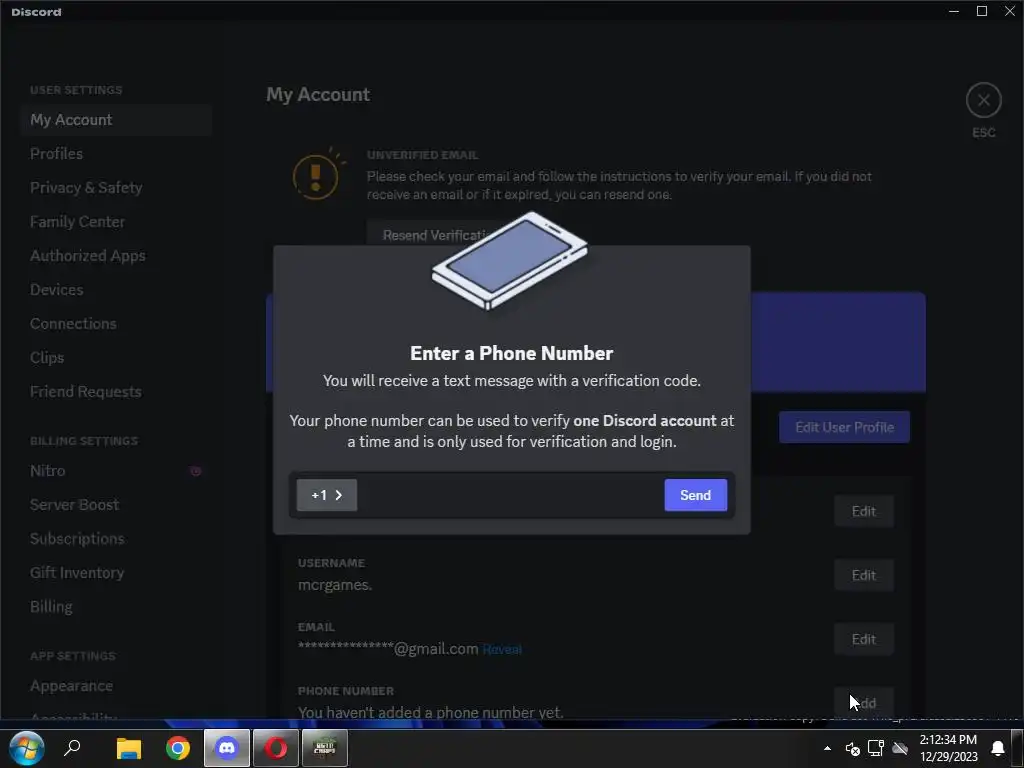The height and width of the screenshot is (768, 1024).
Task: Show hidden system tray icons
Action: point(827,748)
